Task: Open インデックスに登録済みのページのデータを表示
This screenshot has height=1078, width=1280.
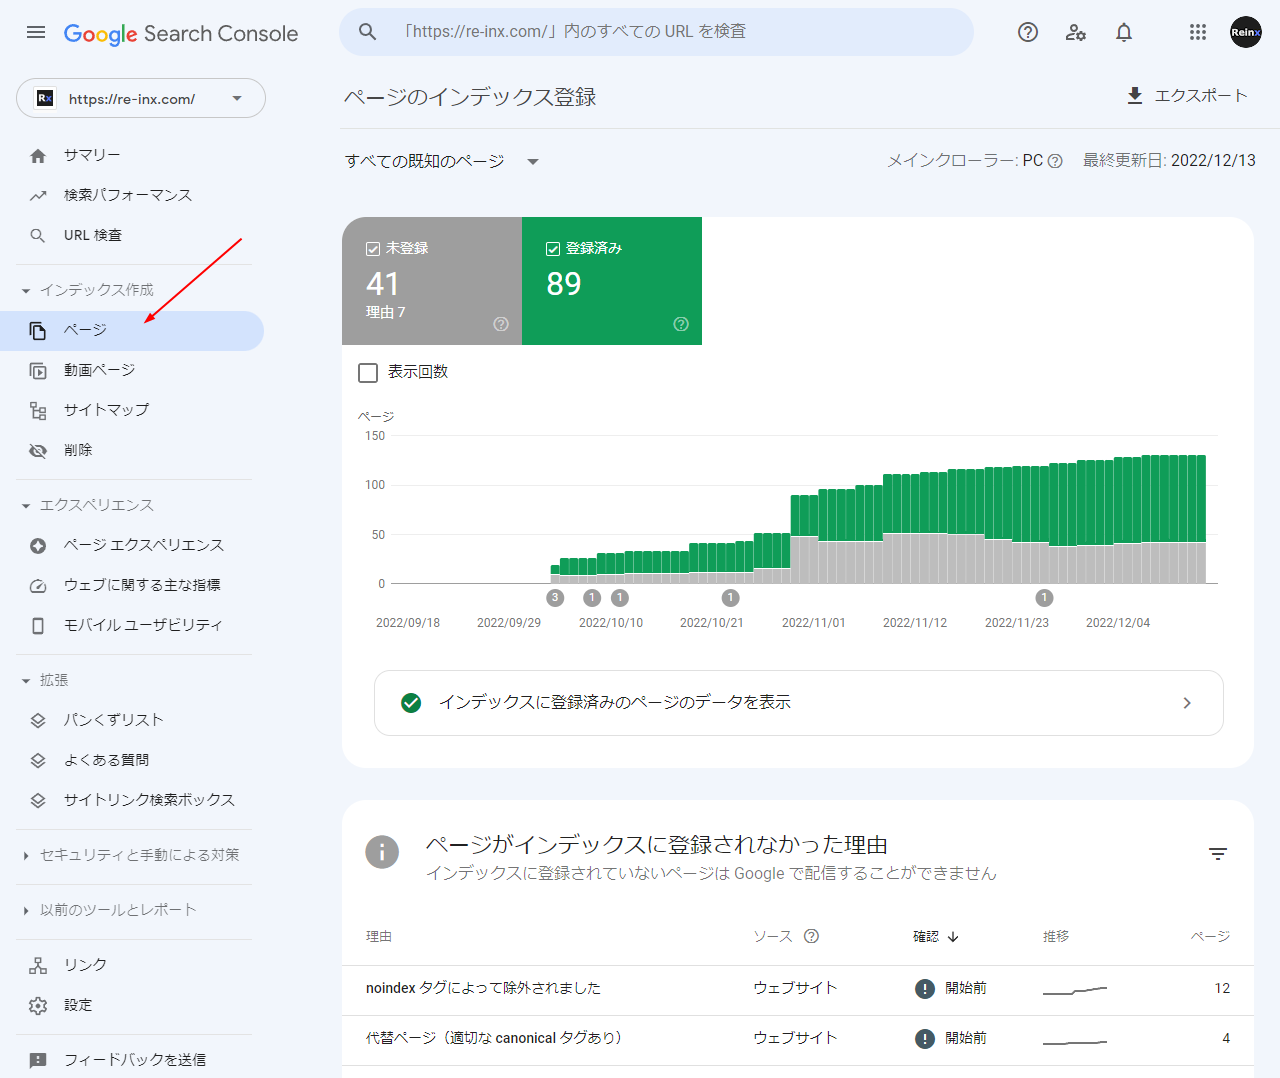Action: pyautogui.click(x=798, y=703)
